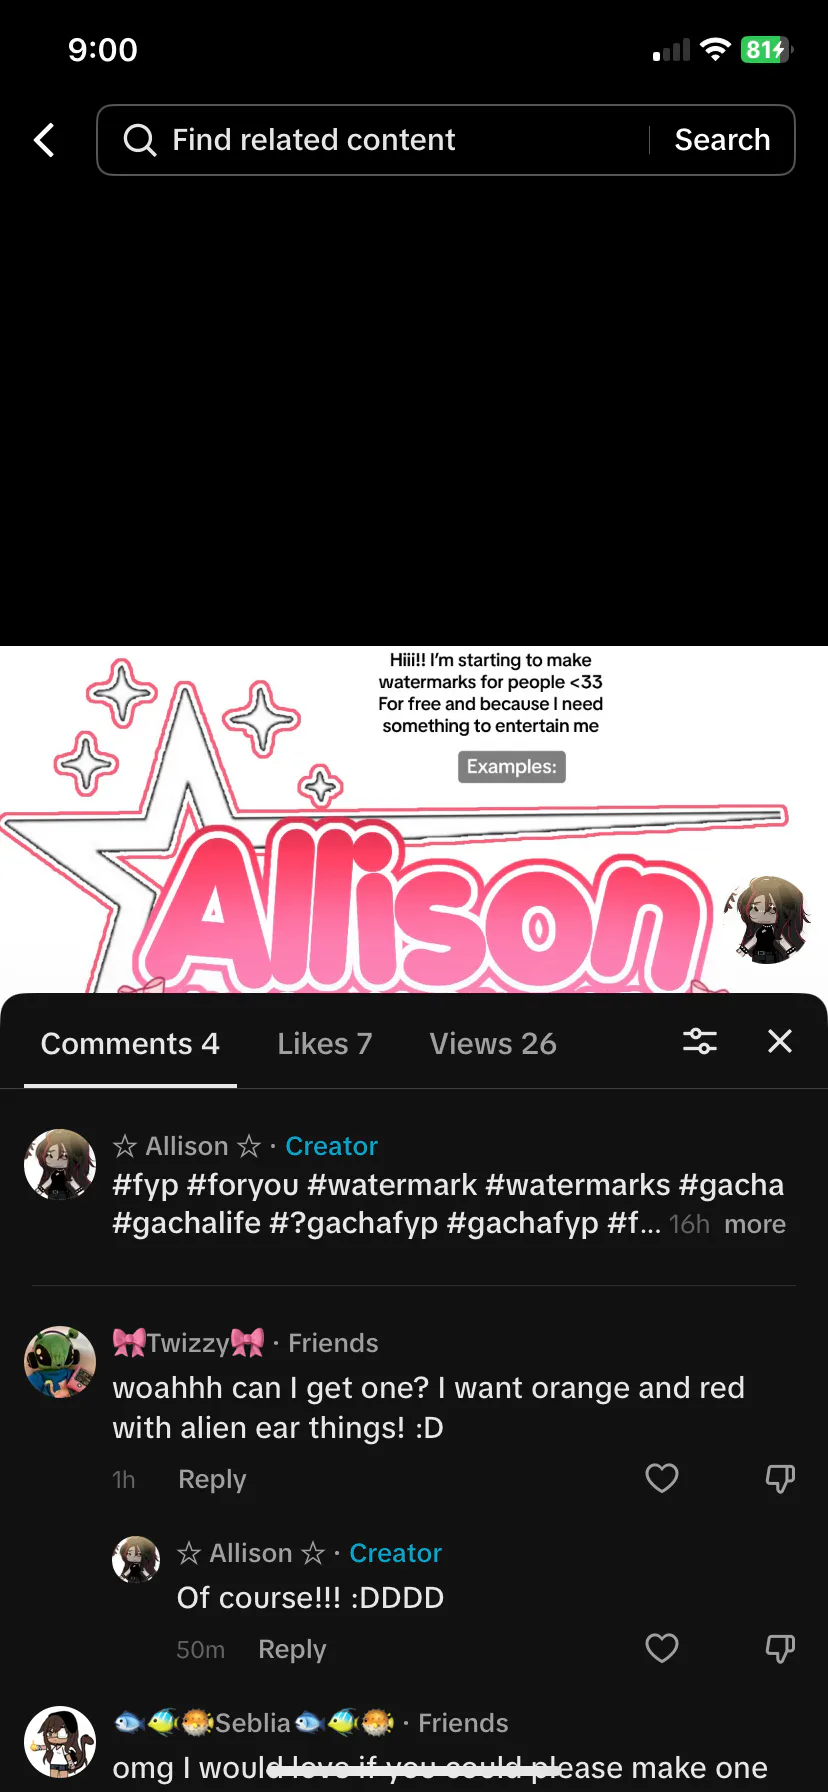Reply to Twizzy's comment
The height and width of the screenshot is (1792, 828).
point(212,1479)
